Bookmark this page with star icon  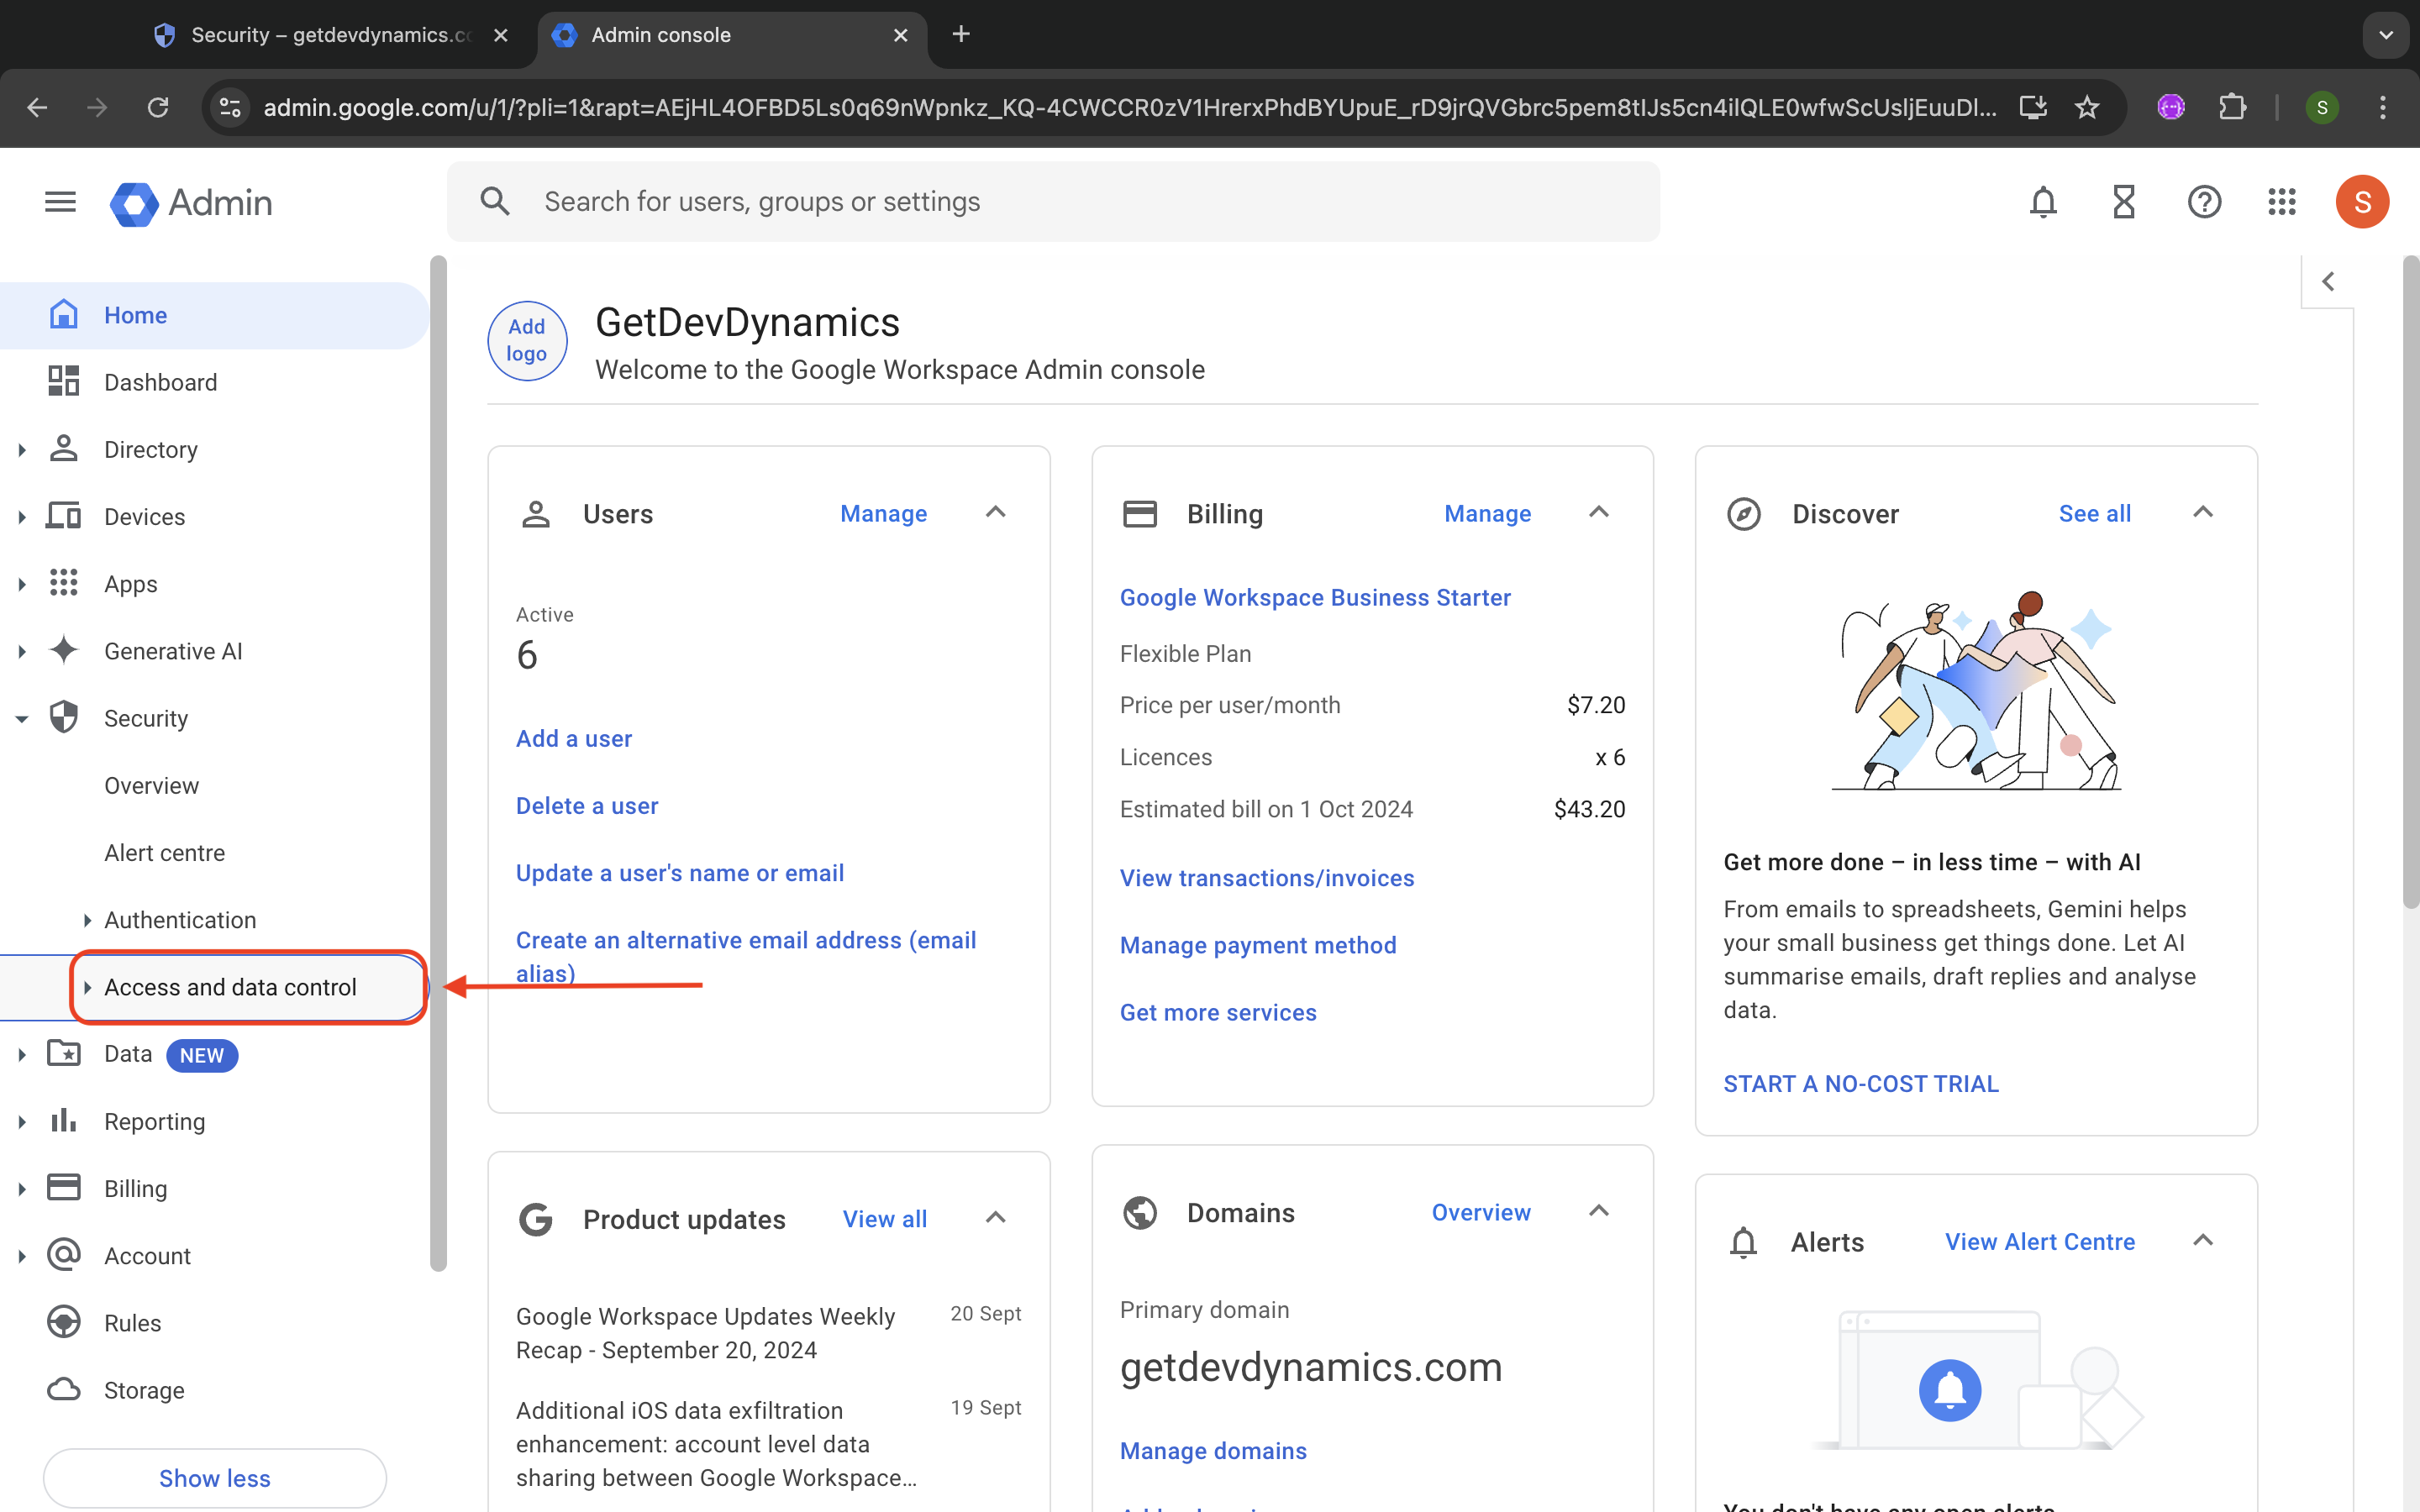point(2087,107)
